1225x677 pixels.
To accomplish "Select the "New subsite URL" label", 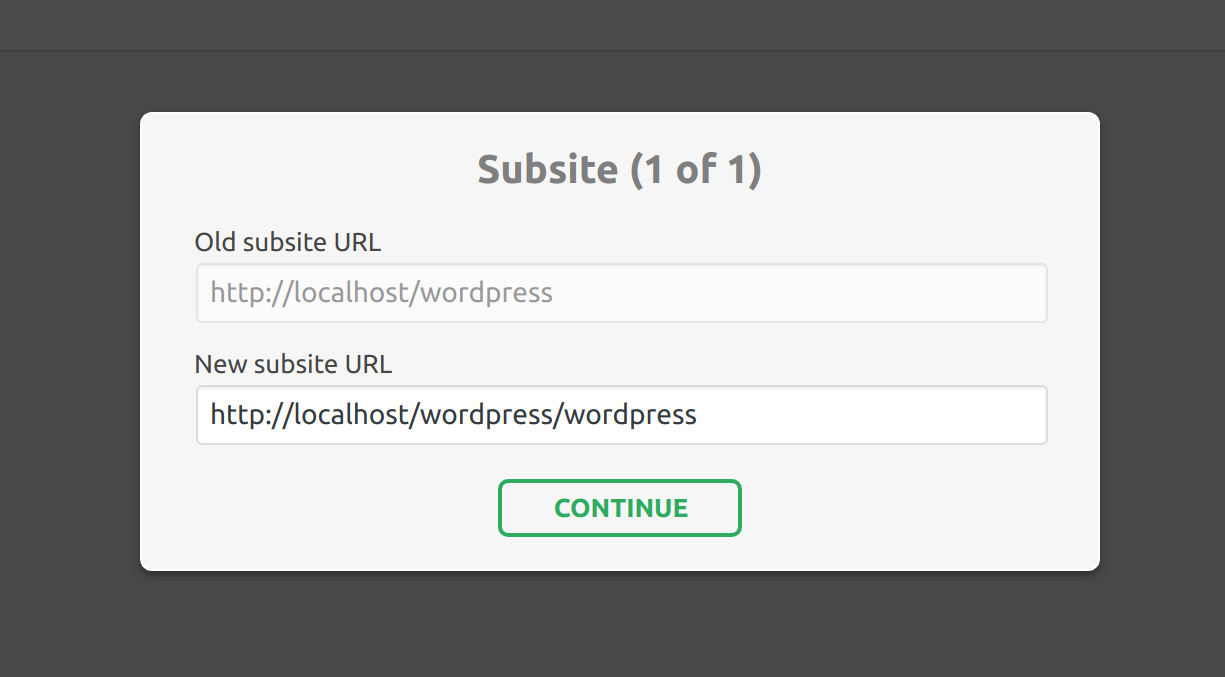I will coord(293,364).
